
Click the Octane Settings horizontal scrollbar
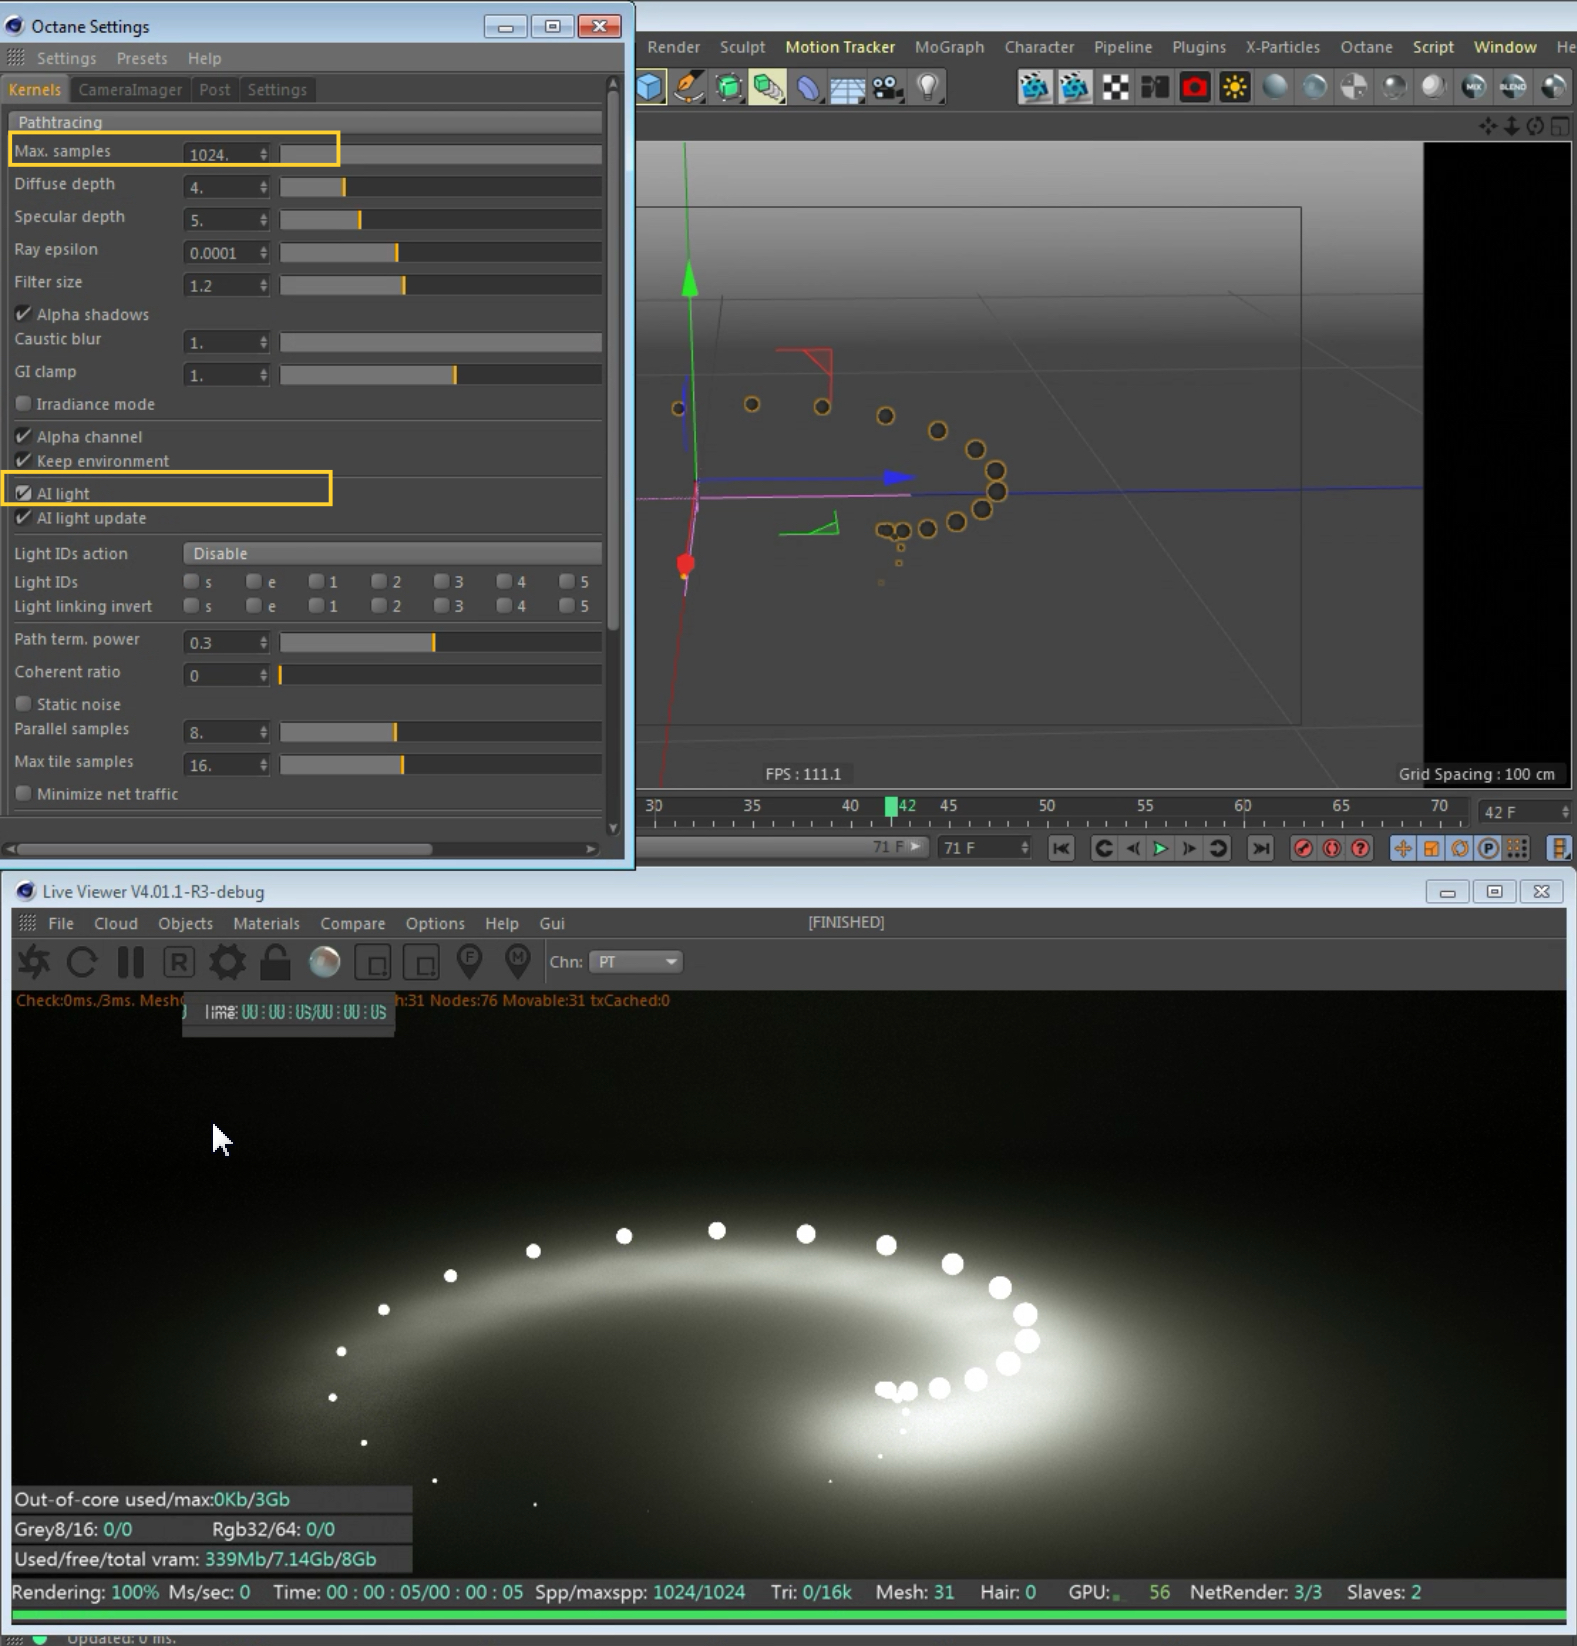(x=225, y=849)
